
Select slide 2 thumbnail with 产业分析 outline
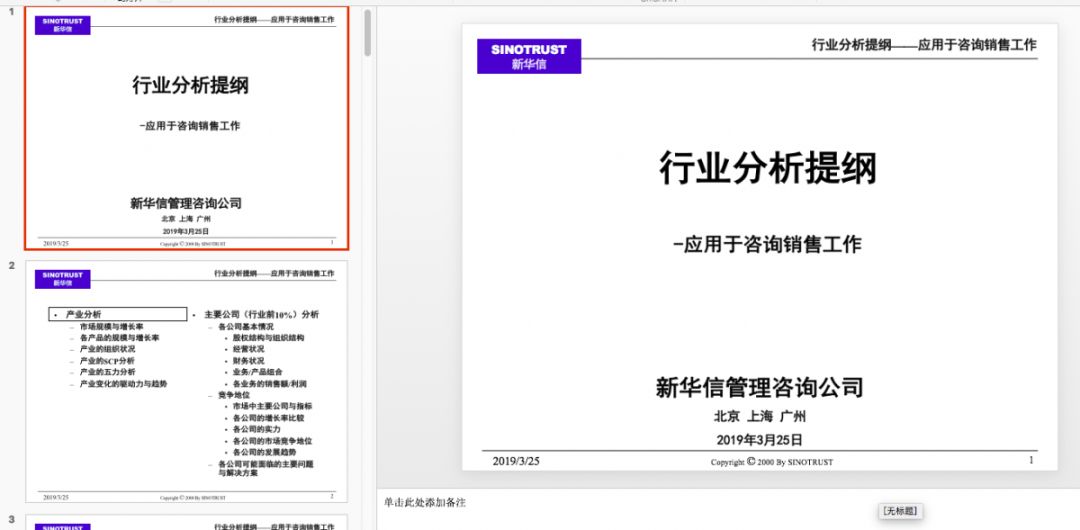(187, 381)
